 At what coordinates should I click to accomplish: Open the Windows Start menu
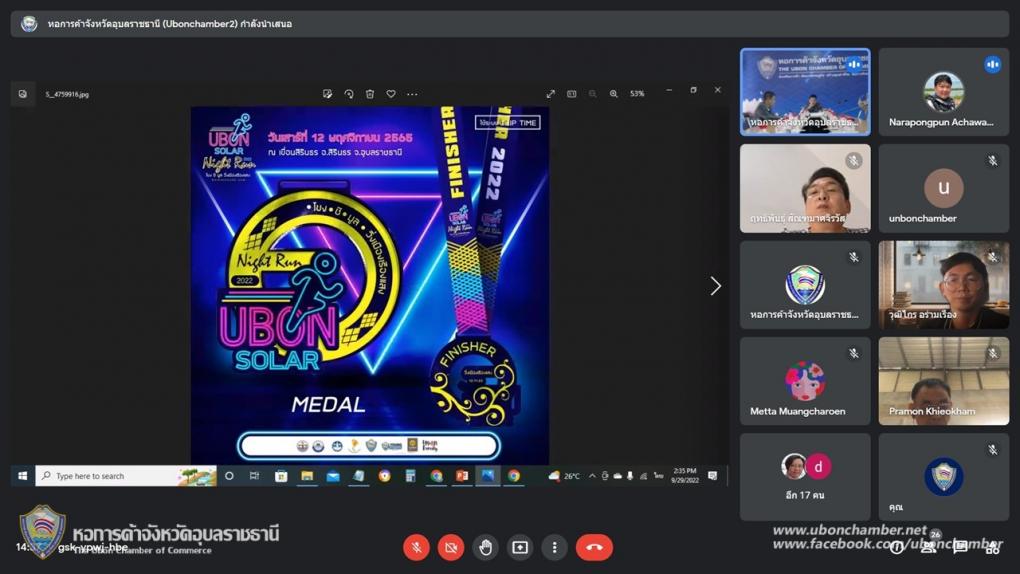click(x=22, y=476)
